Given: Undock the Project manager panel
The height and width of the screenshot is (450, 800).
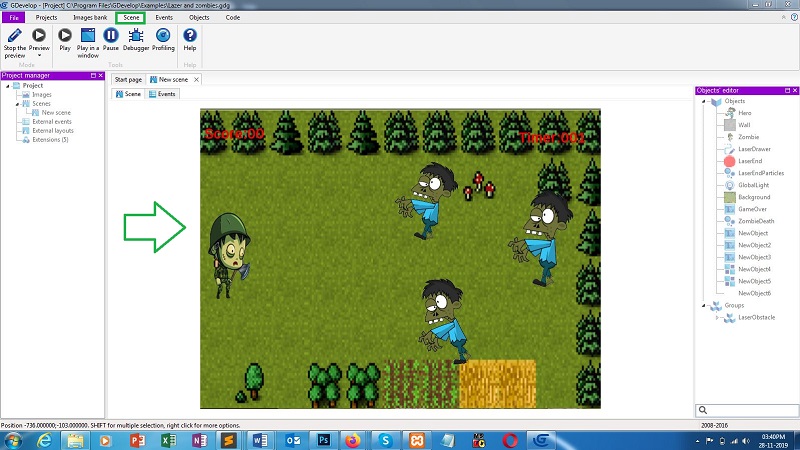Looking at the screenshot, I should coord(93,76).
